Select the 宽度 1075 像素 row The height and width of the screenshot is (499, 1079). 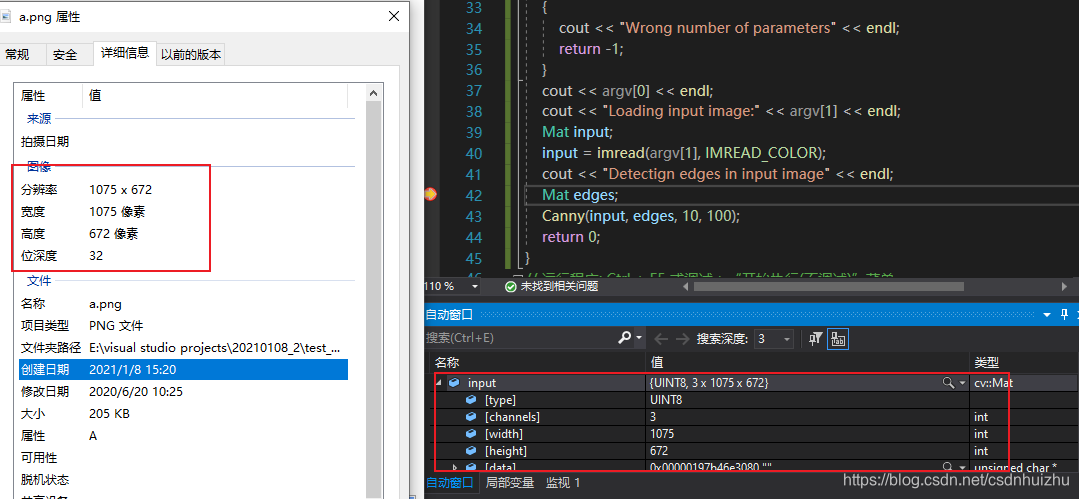pyautogui.click(x=183, y=211)
